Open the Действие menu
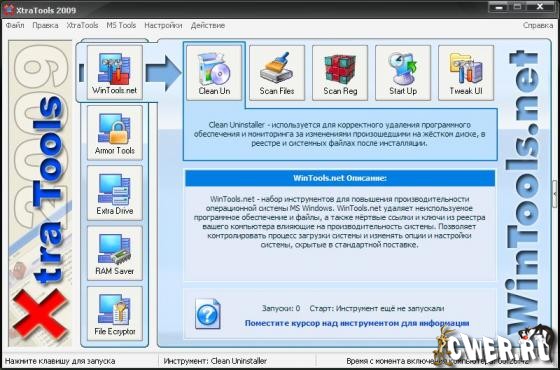The image size is (560, 370). tap(208, 25)
